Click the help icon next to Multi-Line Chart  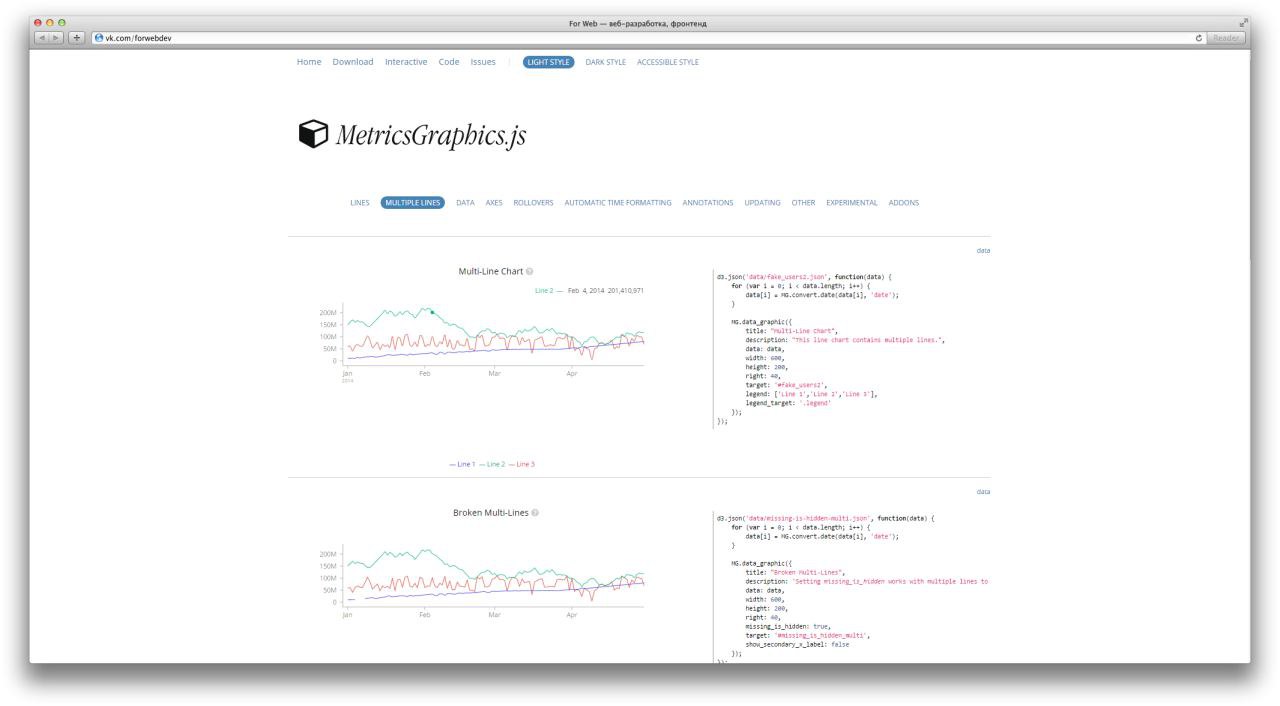[x=530, y=271]
